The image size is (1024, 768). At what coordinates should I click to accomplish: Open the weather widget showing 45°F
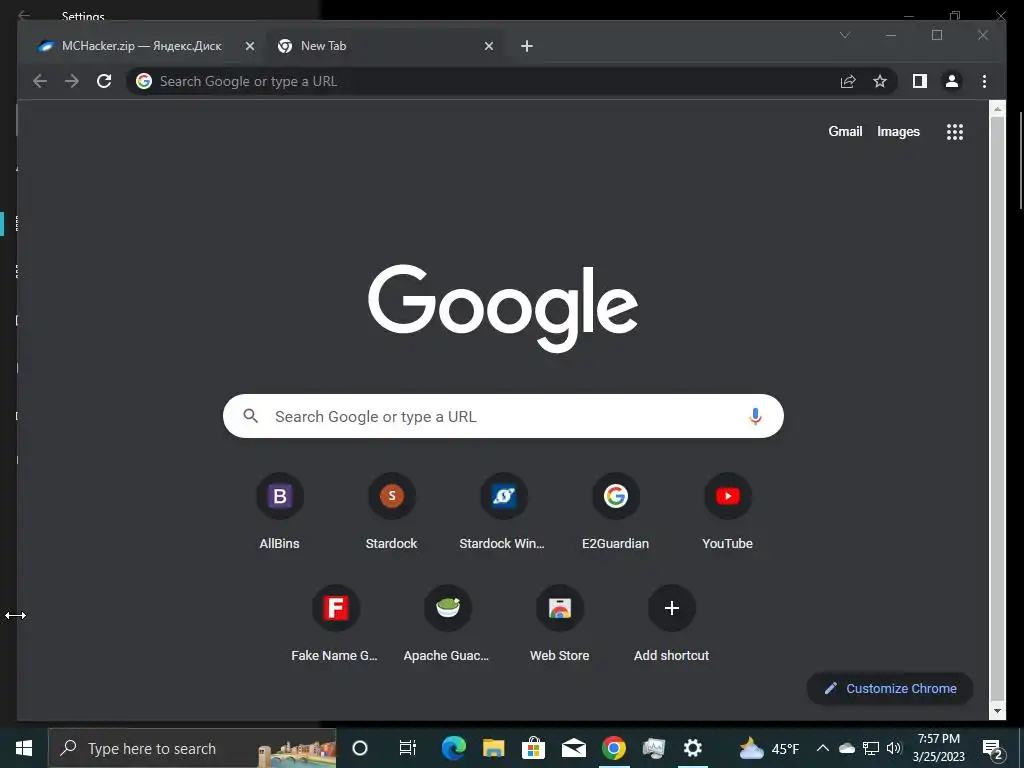769,748
